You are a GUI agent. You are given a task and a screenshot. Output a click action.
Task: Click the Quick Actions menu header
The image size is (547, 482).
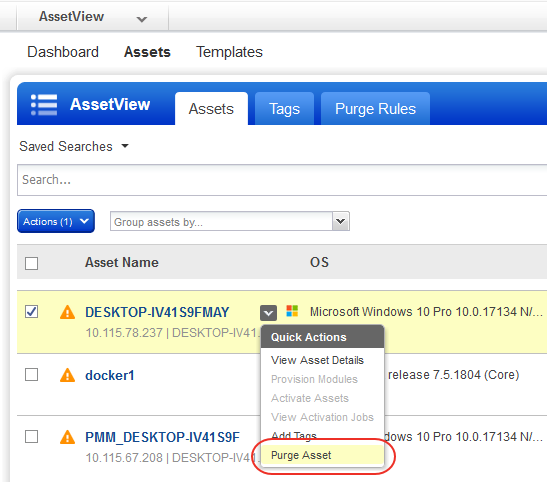(322, 337)
